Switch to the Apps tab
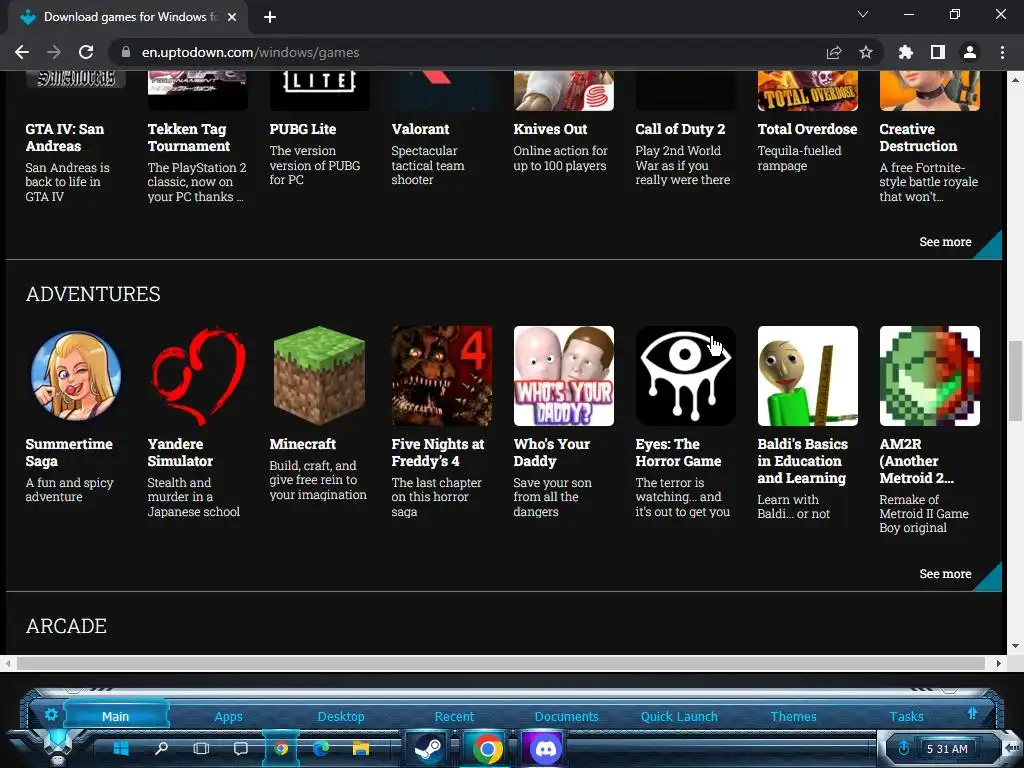 click(228, 716)
